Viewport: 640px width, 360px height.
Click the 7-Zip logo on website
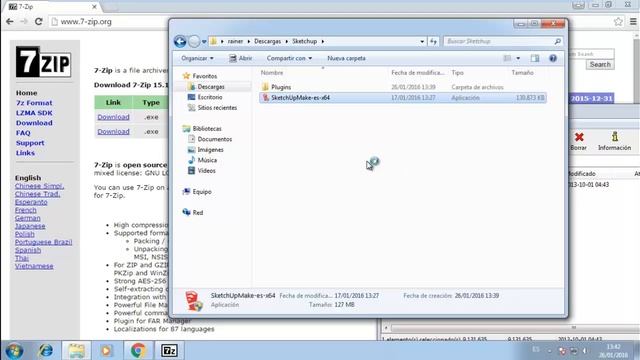click(43, 62)
